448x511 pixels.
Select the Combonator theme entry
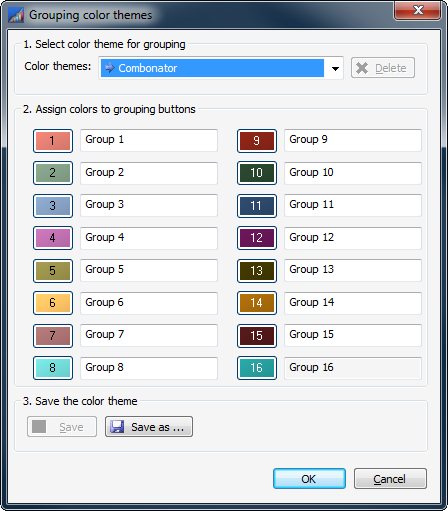(212, 68)
